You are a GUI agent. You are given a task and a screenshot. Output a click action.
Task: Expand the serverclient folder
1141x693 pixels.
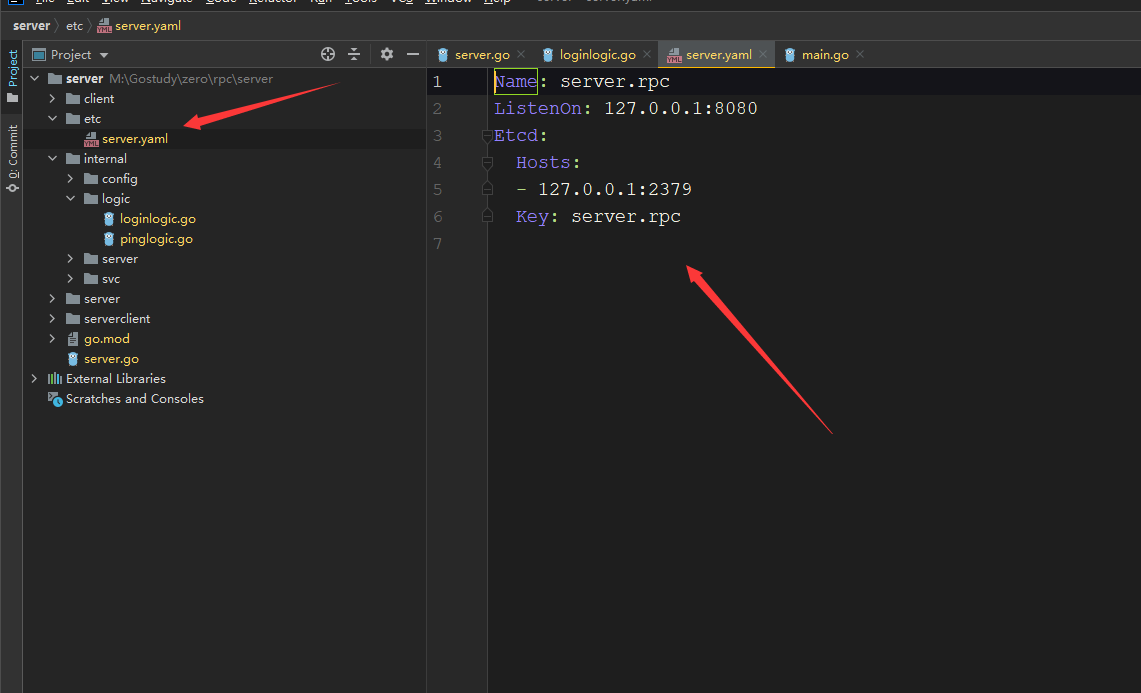(x=52, y=319)
